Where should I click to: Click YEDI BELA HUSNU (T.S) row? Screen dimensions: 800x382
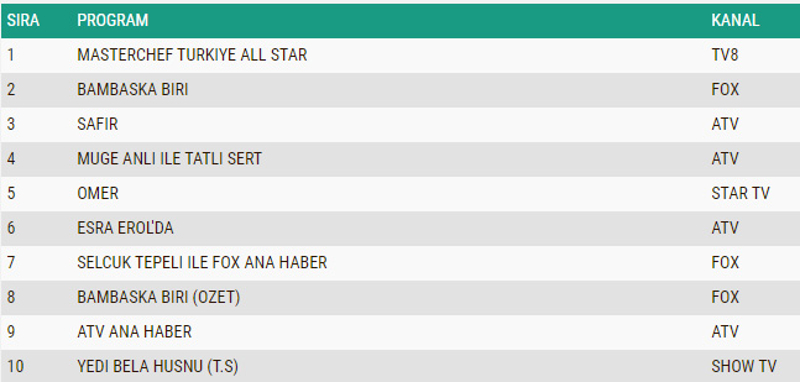coord(400,366)
